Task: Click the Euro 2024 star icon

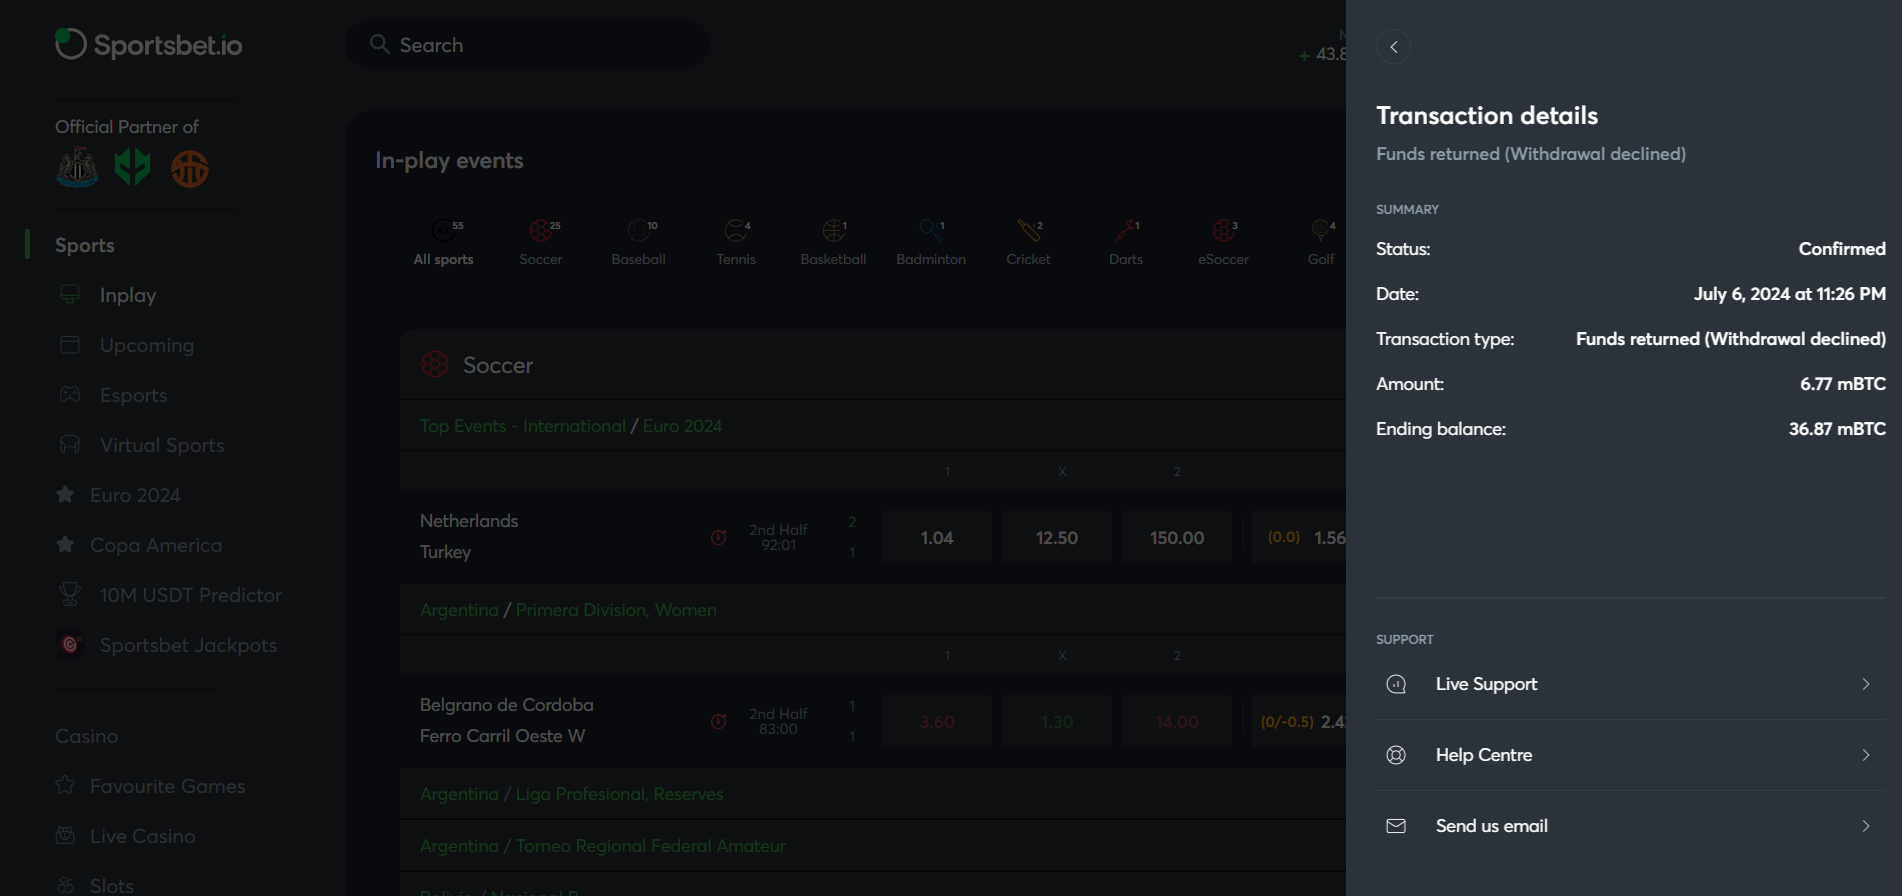Action: click(65, 494)
